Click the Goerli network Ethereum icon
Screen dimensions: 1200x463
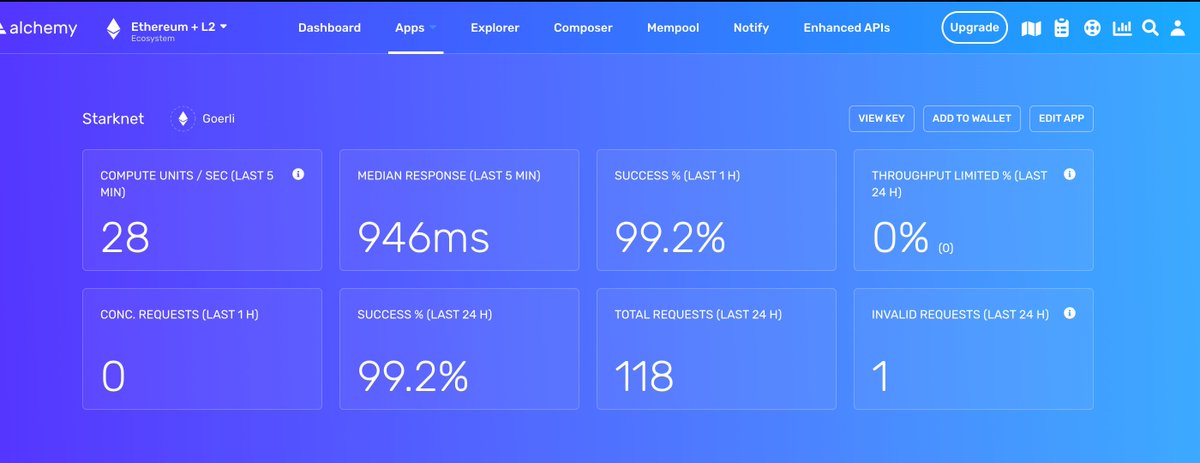pyautogui.click(x=183, y=119)
